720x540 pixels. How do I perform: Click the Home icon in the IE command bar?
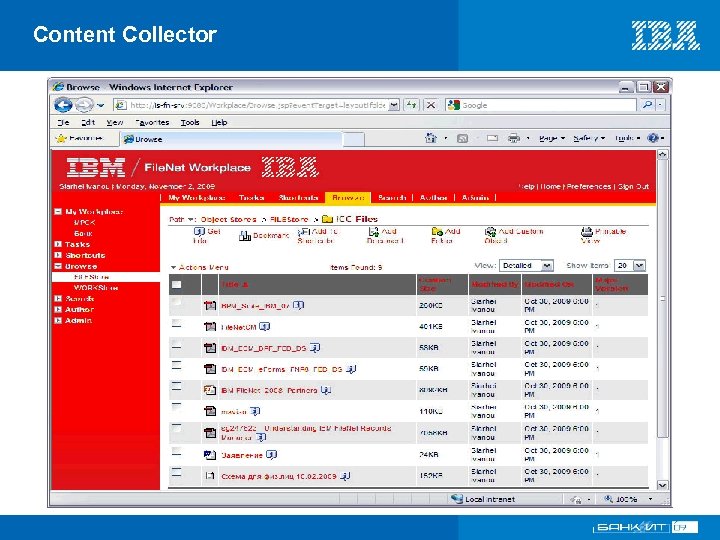[431, 138]
